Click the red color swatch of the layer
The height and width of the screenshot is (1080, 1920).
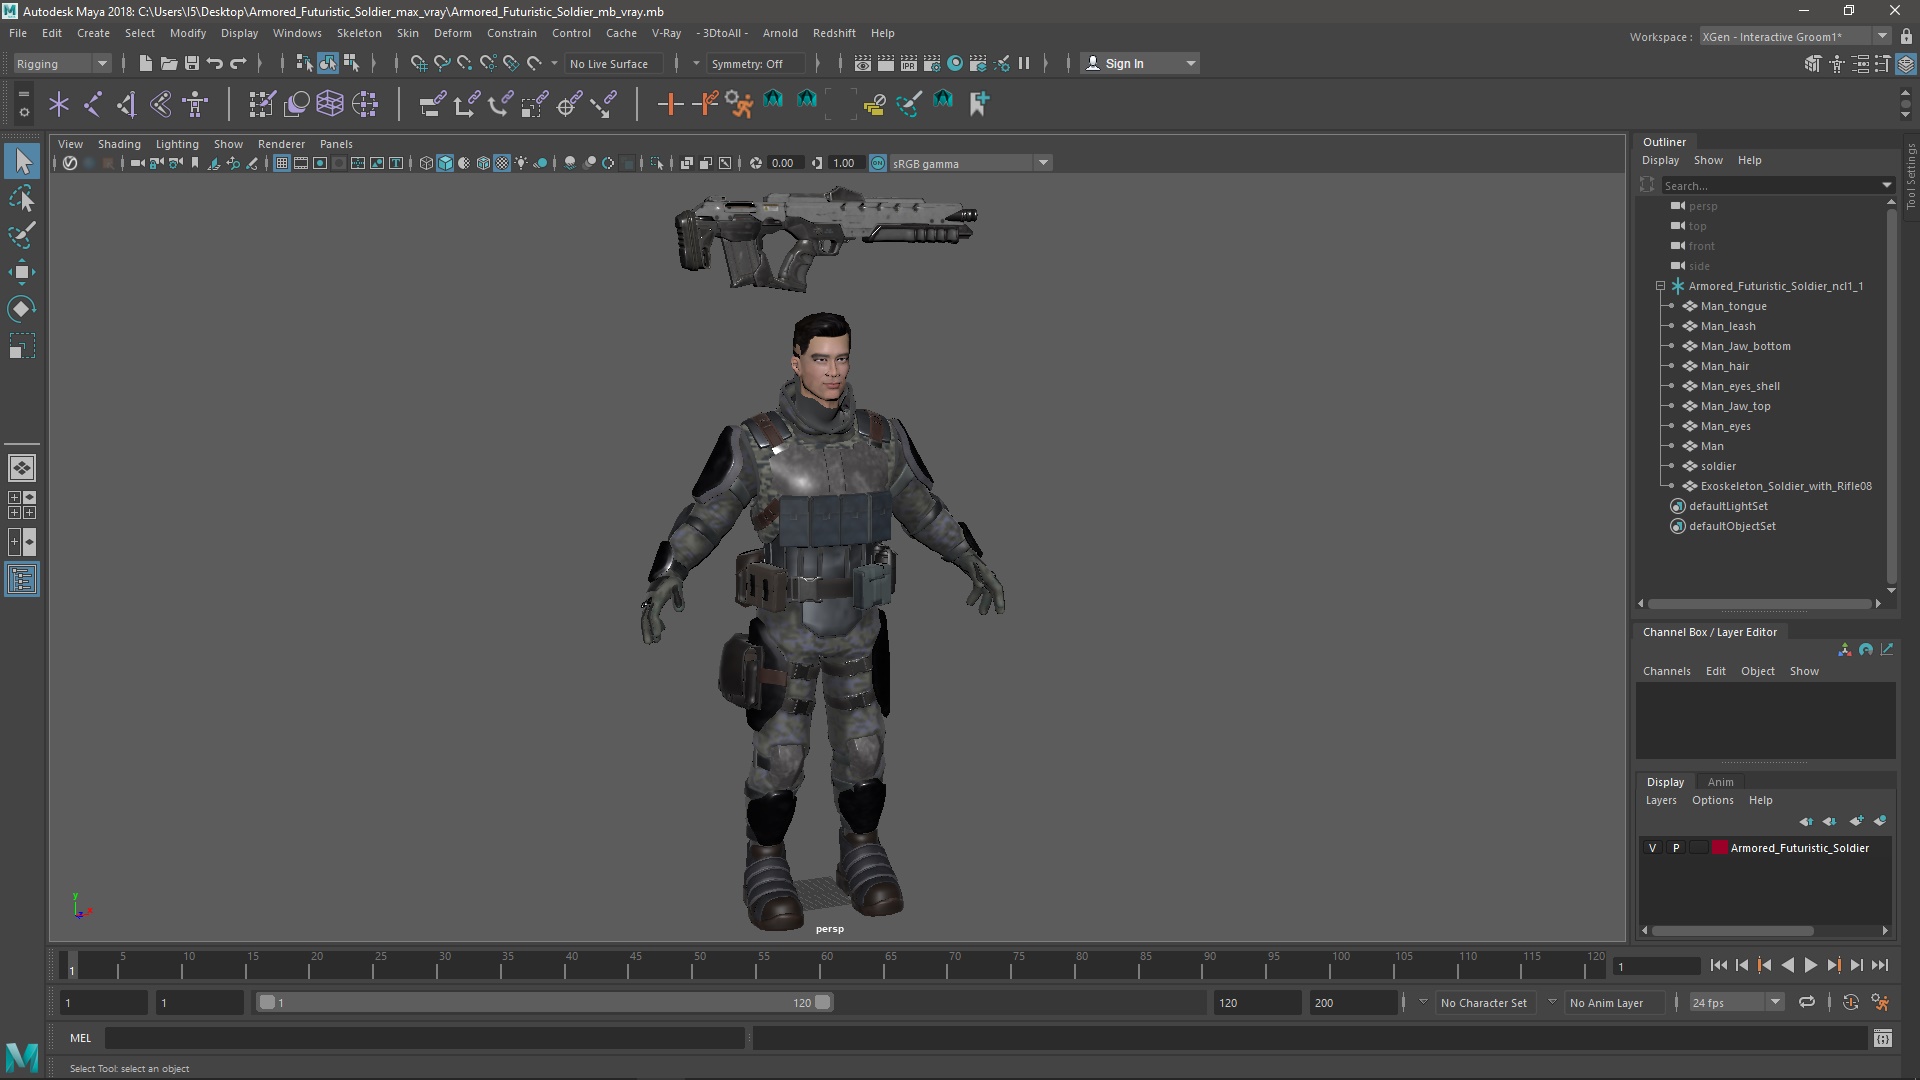pos(1719,848)
